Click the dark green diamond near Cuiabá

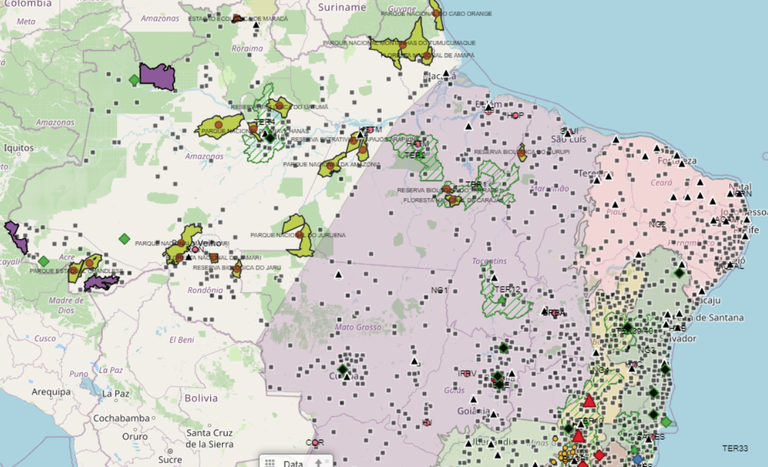click(x=343, y=370)
